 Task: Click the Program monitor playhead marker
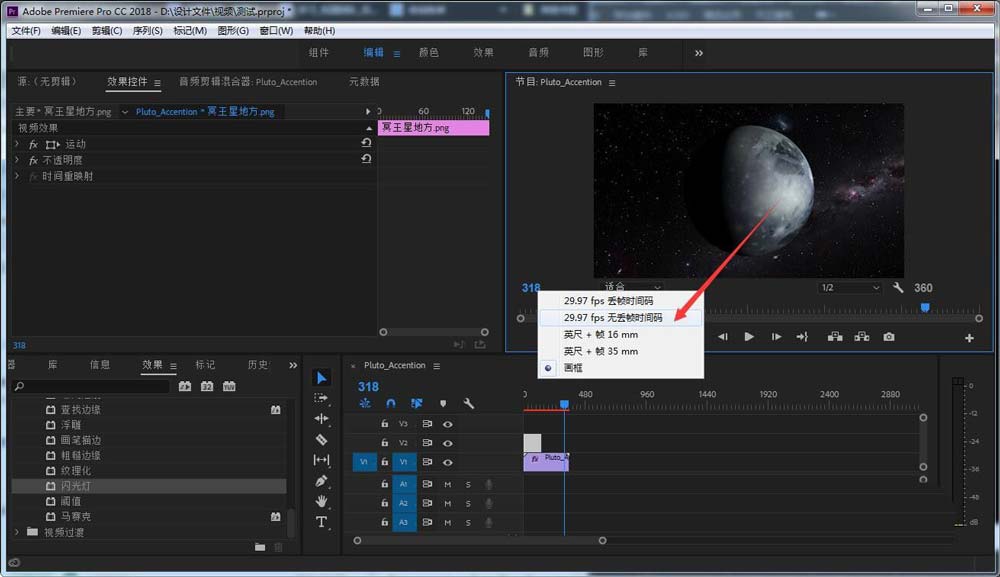point(924,308)
